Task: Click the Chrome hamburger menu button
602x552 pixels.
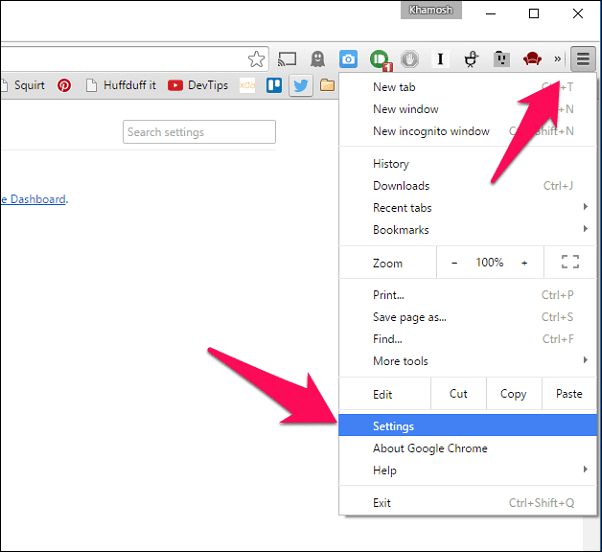Action: click(x=583, y=59)
